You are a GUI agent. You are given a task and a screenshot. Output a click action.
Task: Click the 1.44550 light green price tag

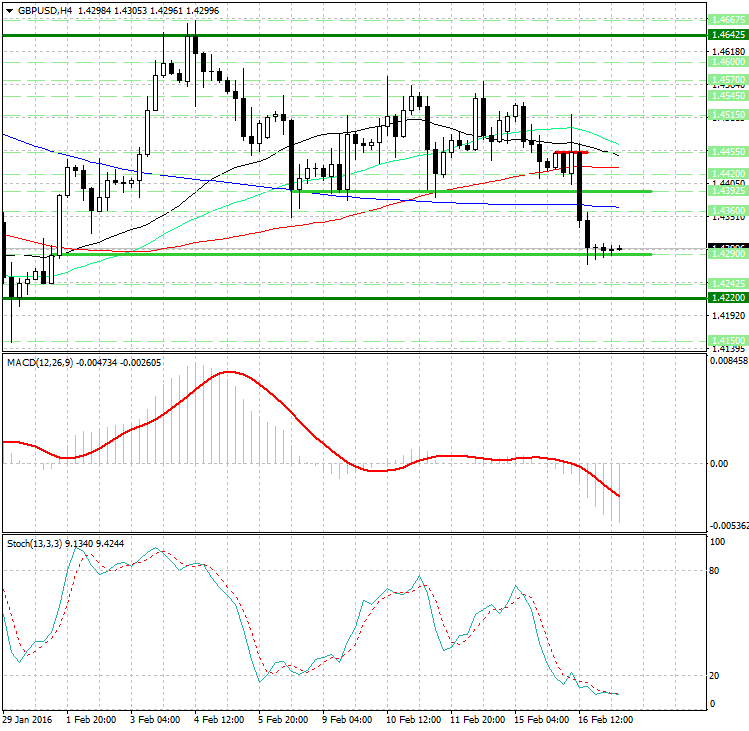click(727, 152)
